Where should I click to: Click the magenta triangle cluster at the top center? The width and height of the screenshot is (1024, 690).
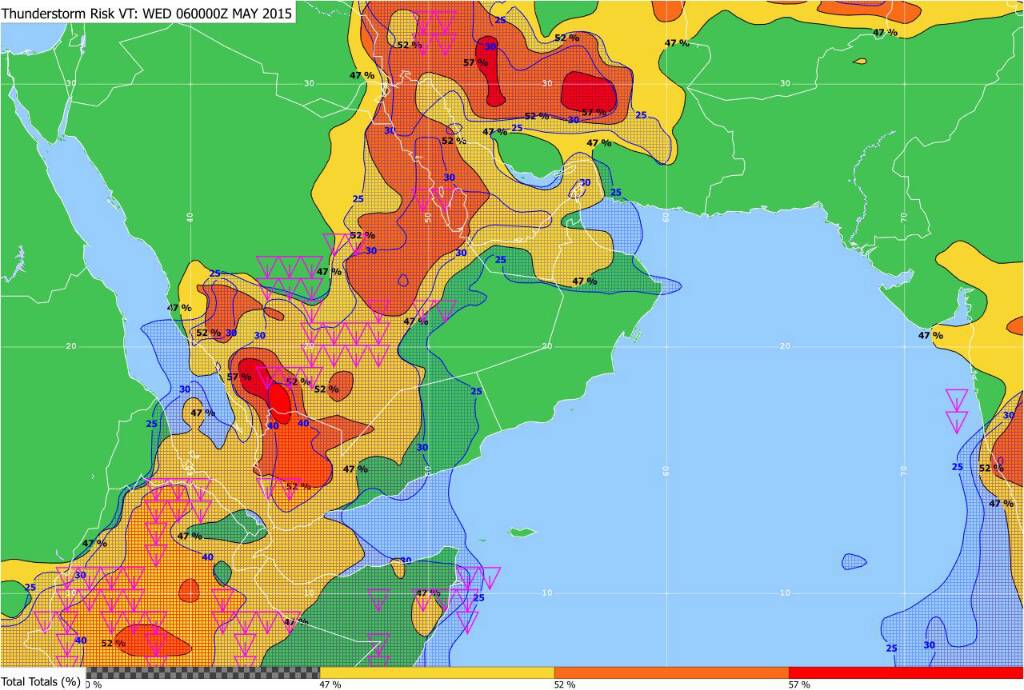(436, 28)
